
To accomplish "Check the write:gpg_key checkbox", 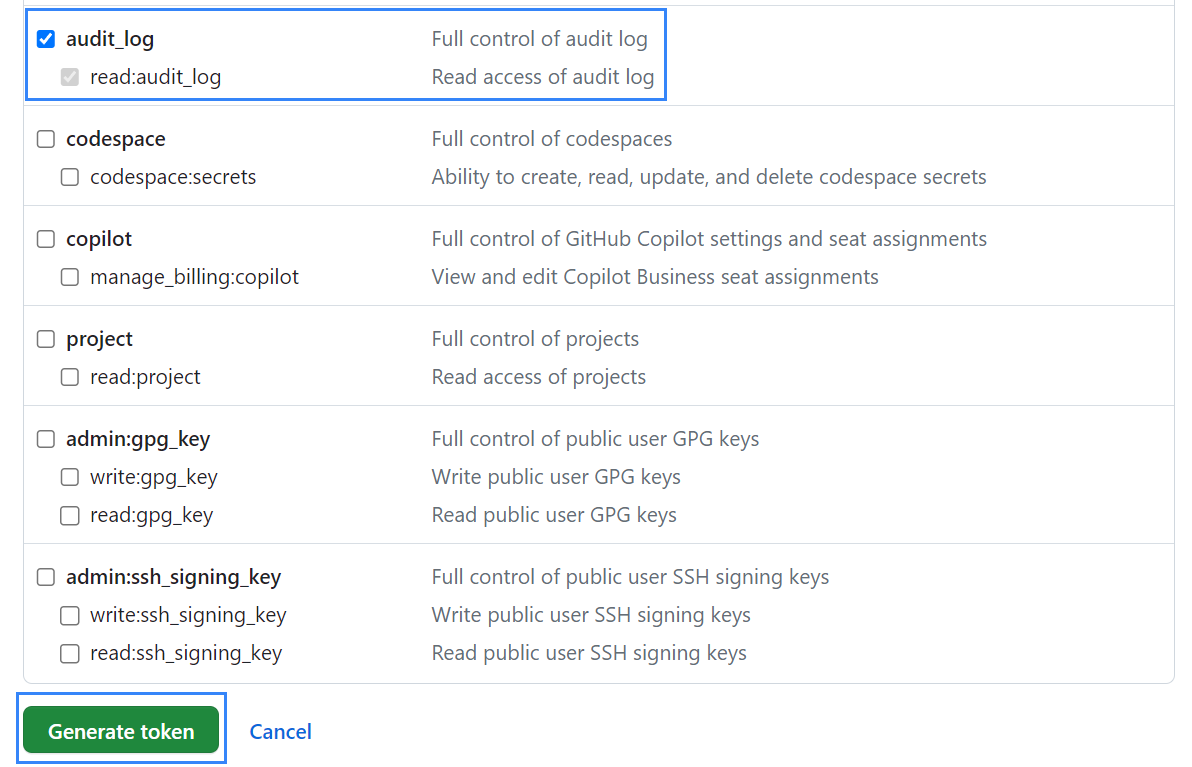I will tap(70, 477).
